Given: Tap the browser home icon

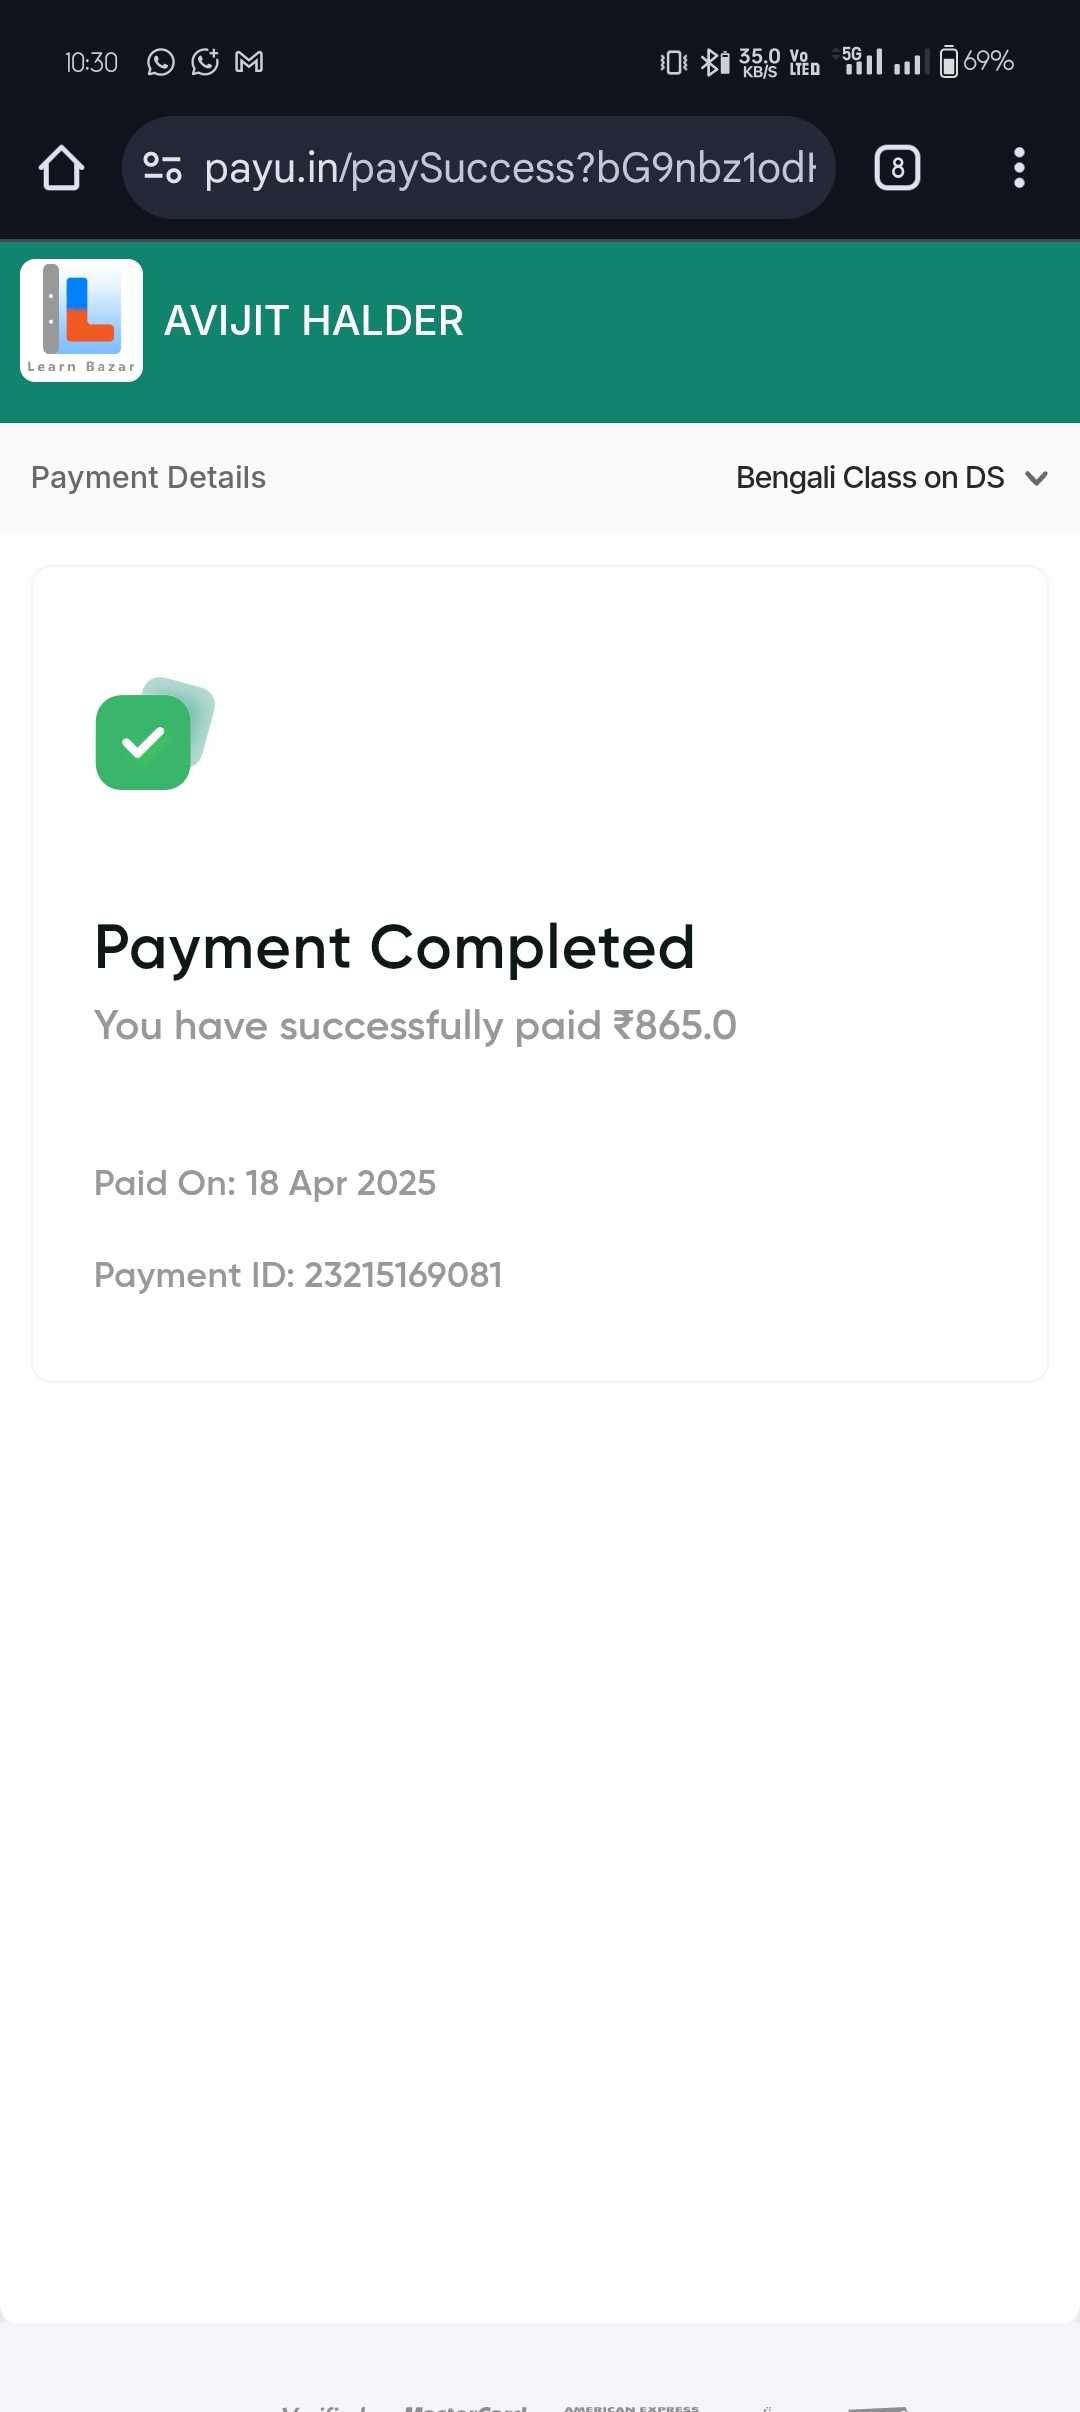Looking at the screenshot, I should click(x=61, y=168).
